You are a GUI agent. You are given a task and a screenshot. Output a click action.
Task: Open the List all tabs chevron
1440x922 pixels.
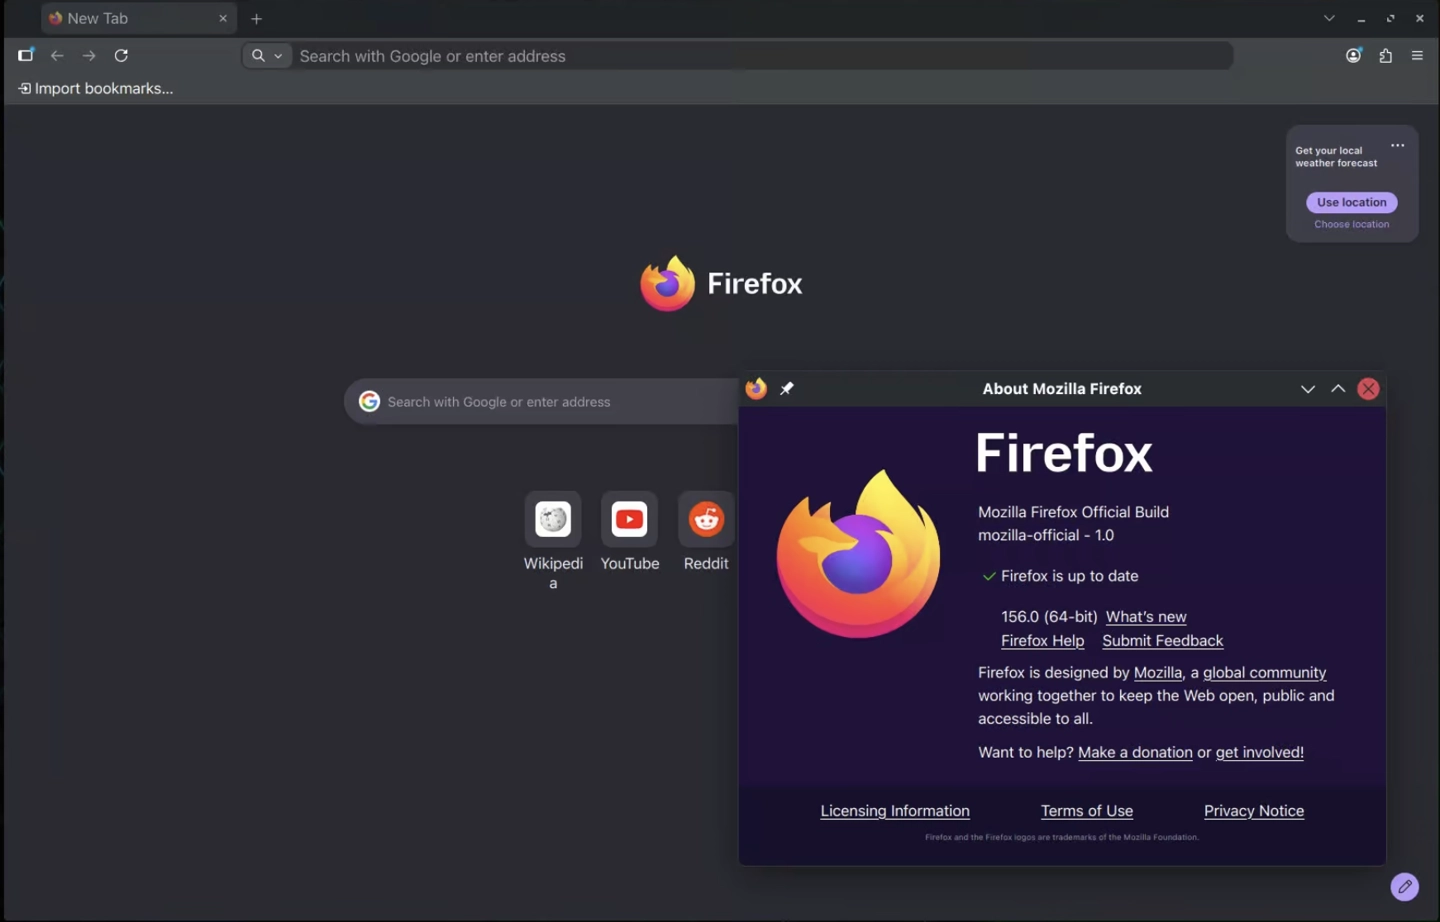(x=1329, y=18)
